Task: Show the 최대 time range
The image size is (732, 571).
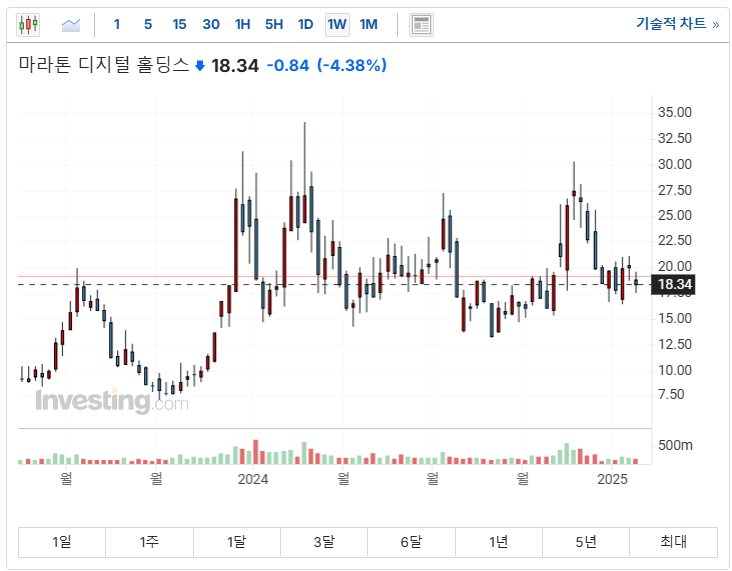Action: coord(674,542)
